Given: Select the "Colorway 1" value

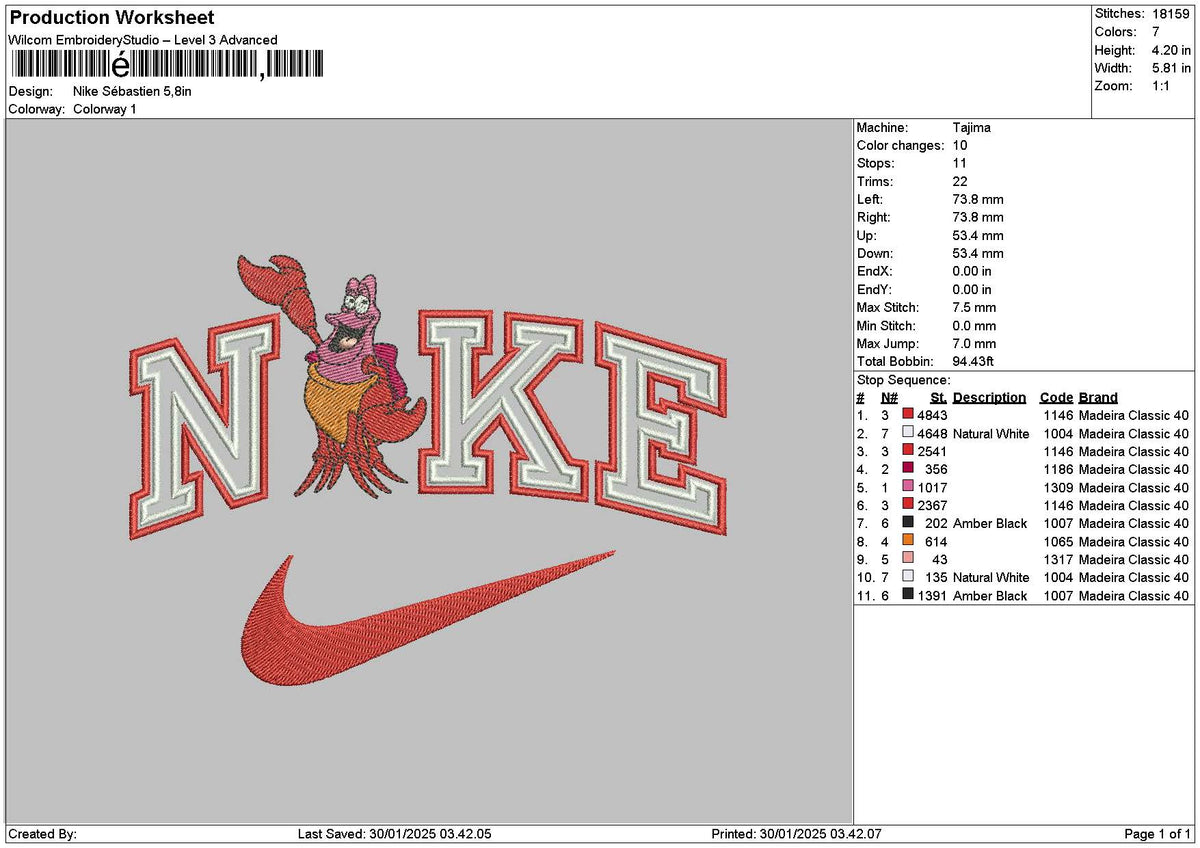Looking at the screenshot, I should pyautogui.click(x=105, y=109).
